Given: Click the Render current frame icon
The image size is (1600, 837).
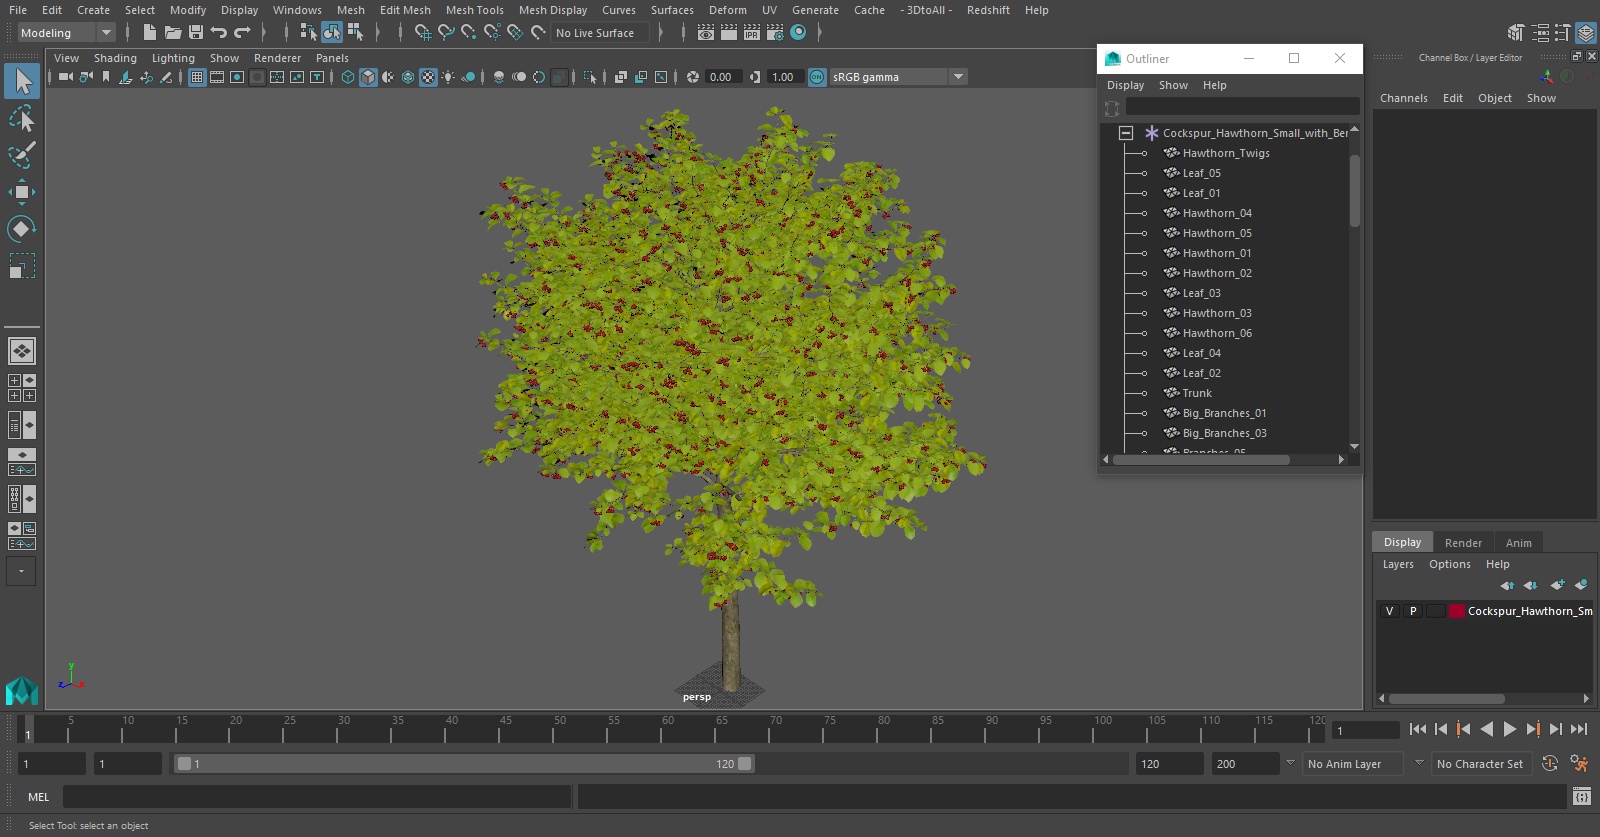Looking at the screenshot, I should [729, 33].
